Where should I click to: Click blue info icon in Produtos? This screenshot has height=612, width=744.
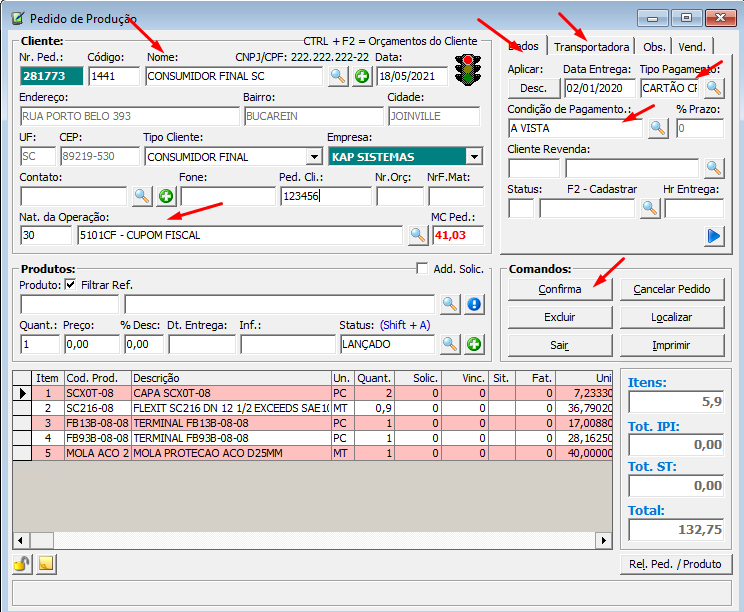[x=474, y=304]
